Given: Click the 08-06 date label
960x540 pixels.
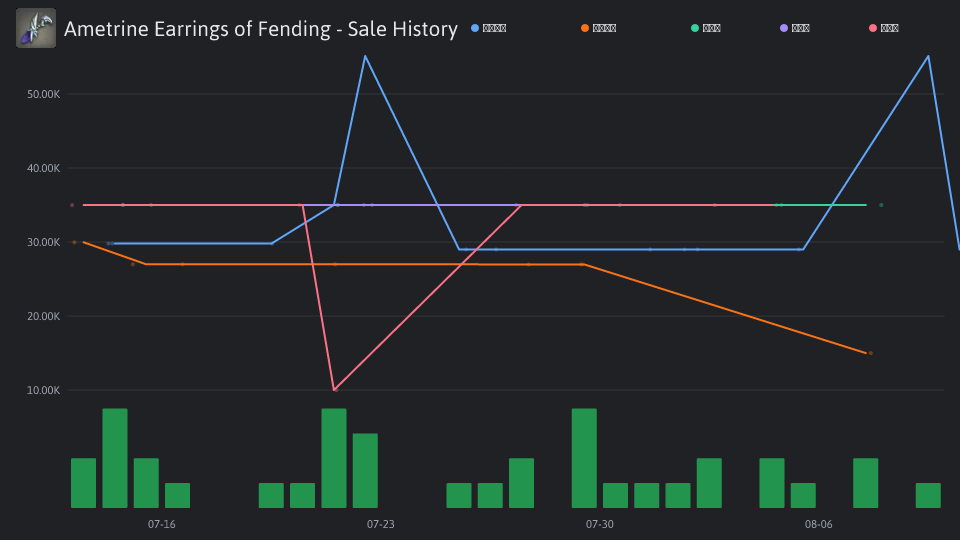Looking at the screenshot, I should [x=819, y=524].
